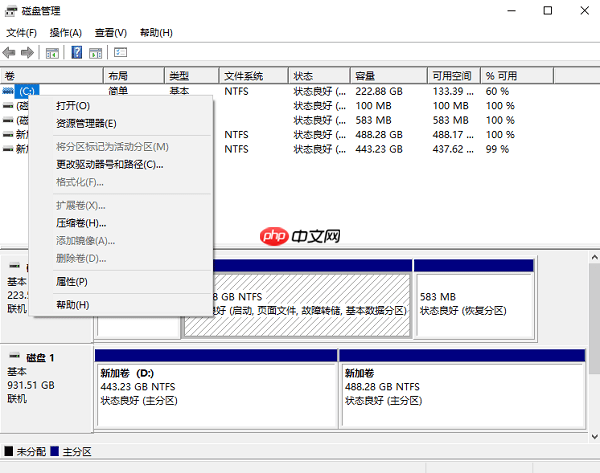Image resolution: width=600 pixels, height=473 pixels.
Task: Click the 488.28 GB capacity cell
Action: [379, 135]
